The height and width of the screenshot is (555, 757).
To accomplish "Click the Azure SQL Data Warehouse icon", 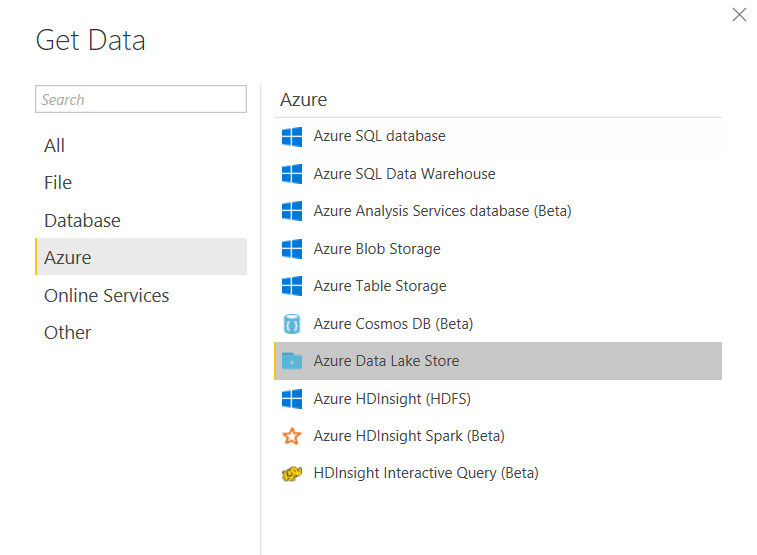I will coord(292,174).
